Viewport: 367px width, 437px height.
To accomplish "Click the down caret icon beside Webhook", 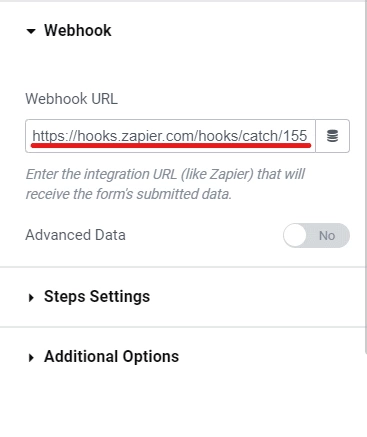I will point(31,31).
